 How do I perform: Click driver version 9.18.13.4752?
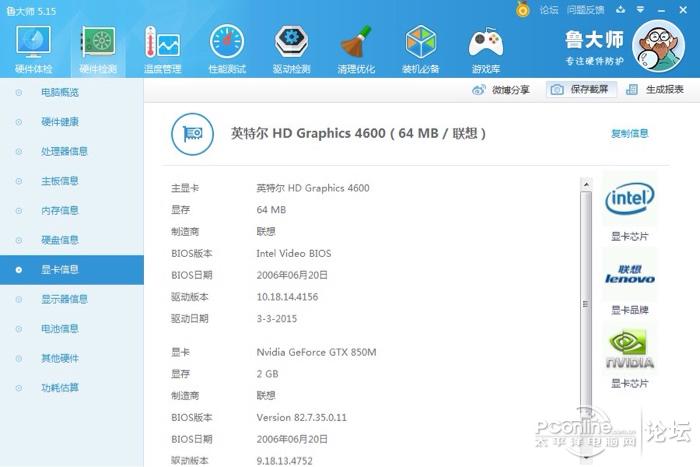pos(284,461)
